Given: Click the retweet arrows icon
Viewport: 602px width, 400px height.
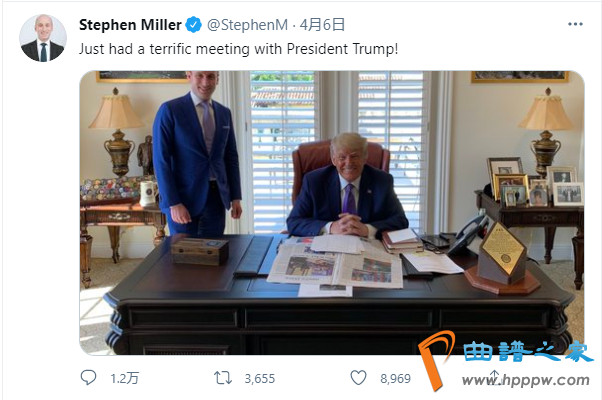Looking at the screenshot, I should coord(225,378).
